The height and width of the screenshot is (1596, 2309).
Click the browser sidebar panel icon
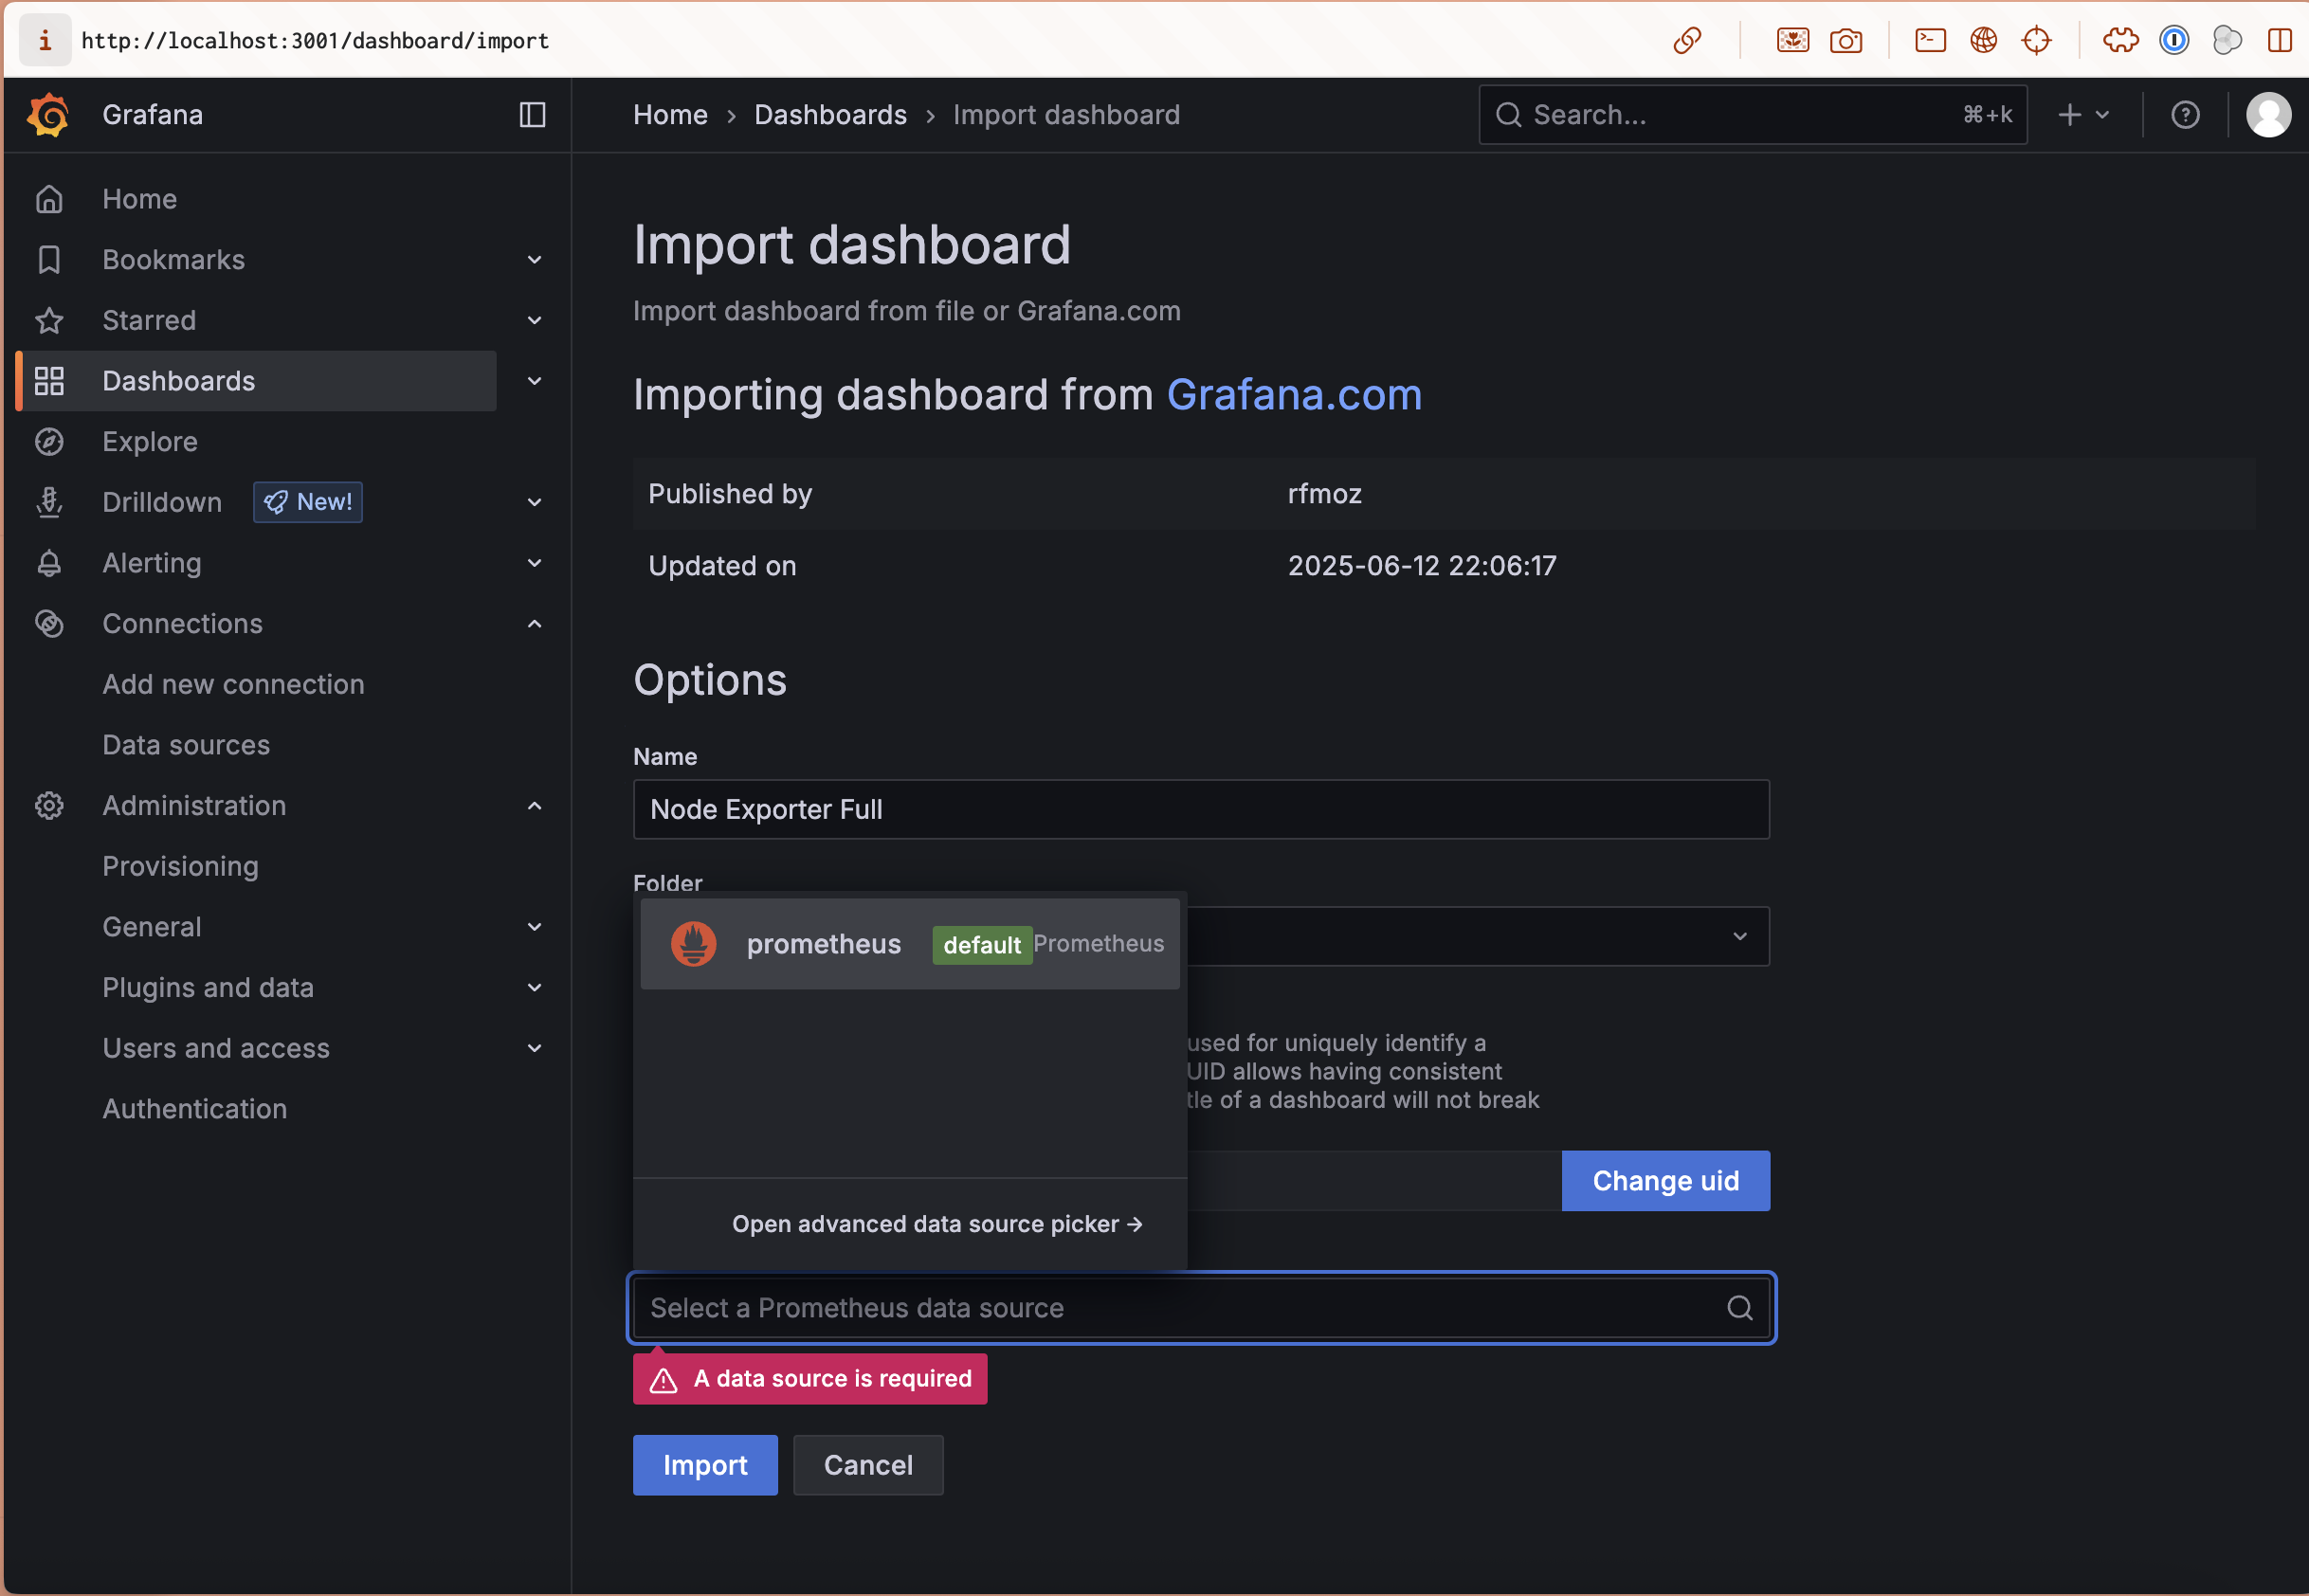point(2280,40)
